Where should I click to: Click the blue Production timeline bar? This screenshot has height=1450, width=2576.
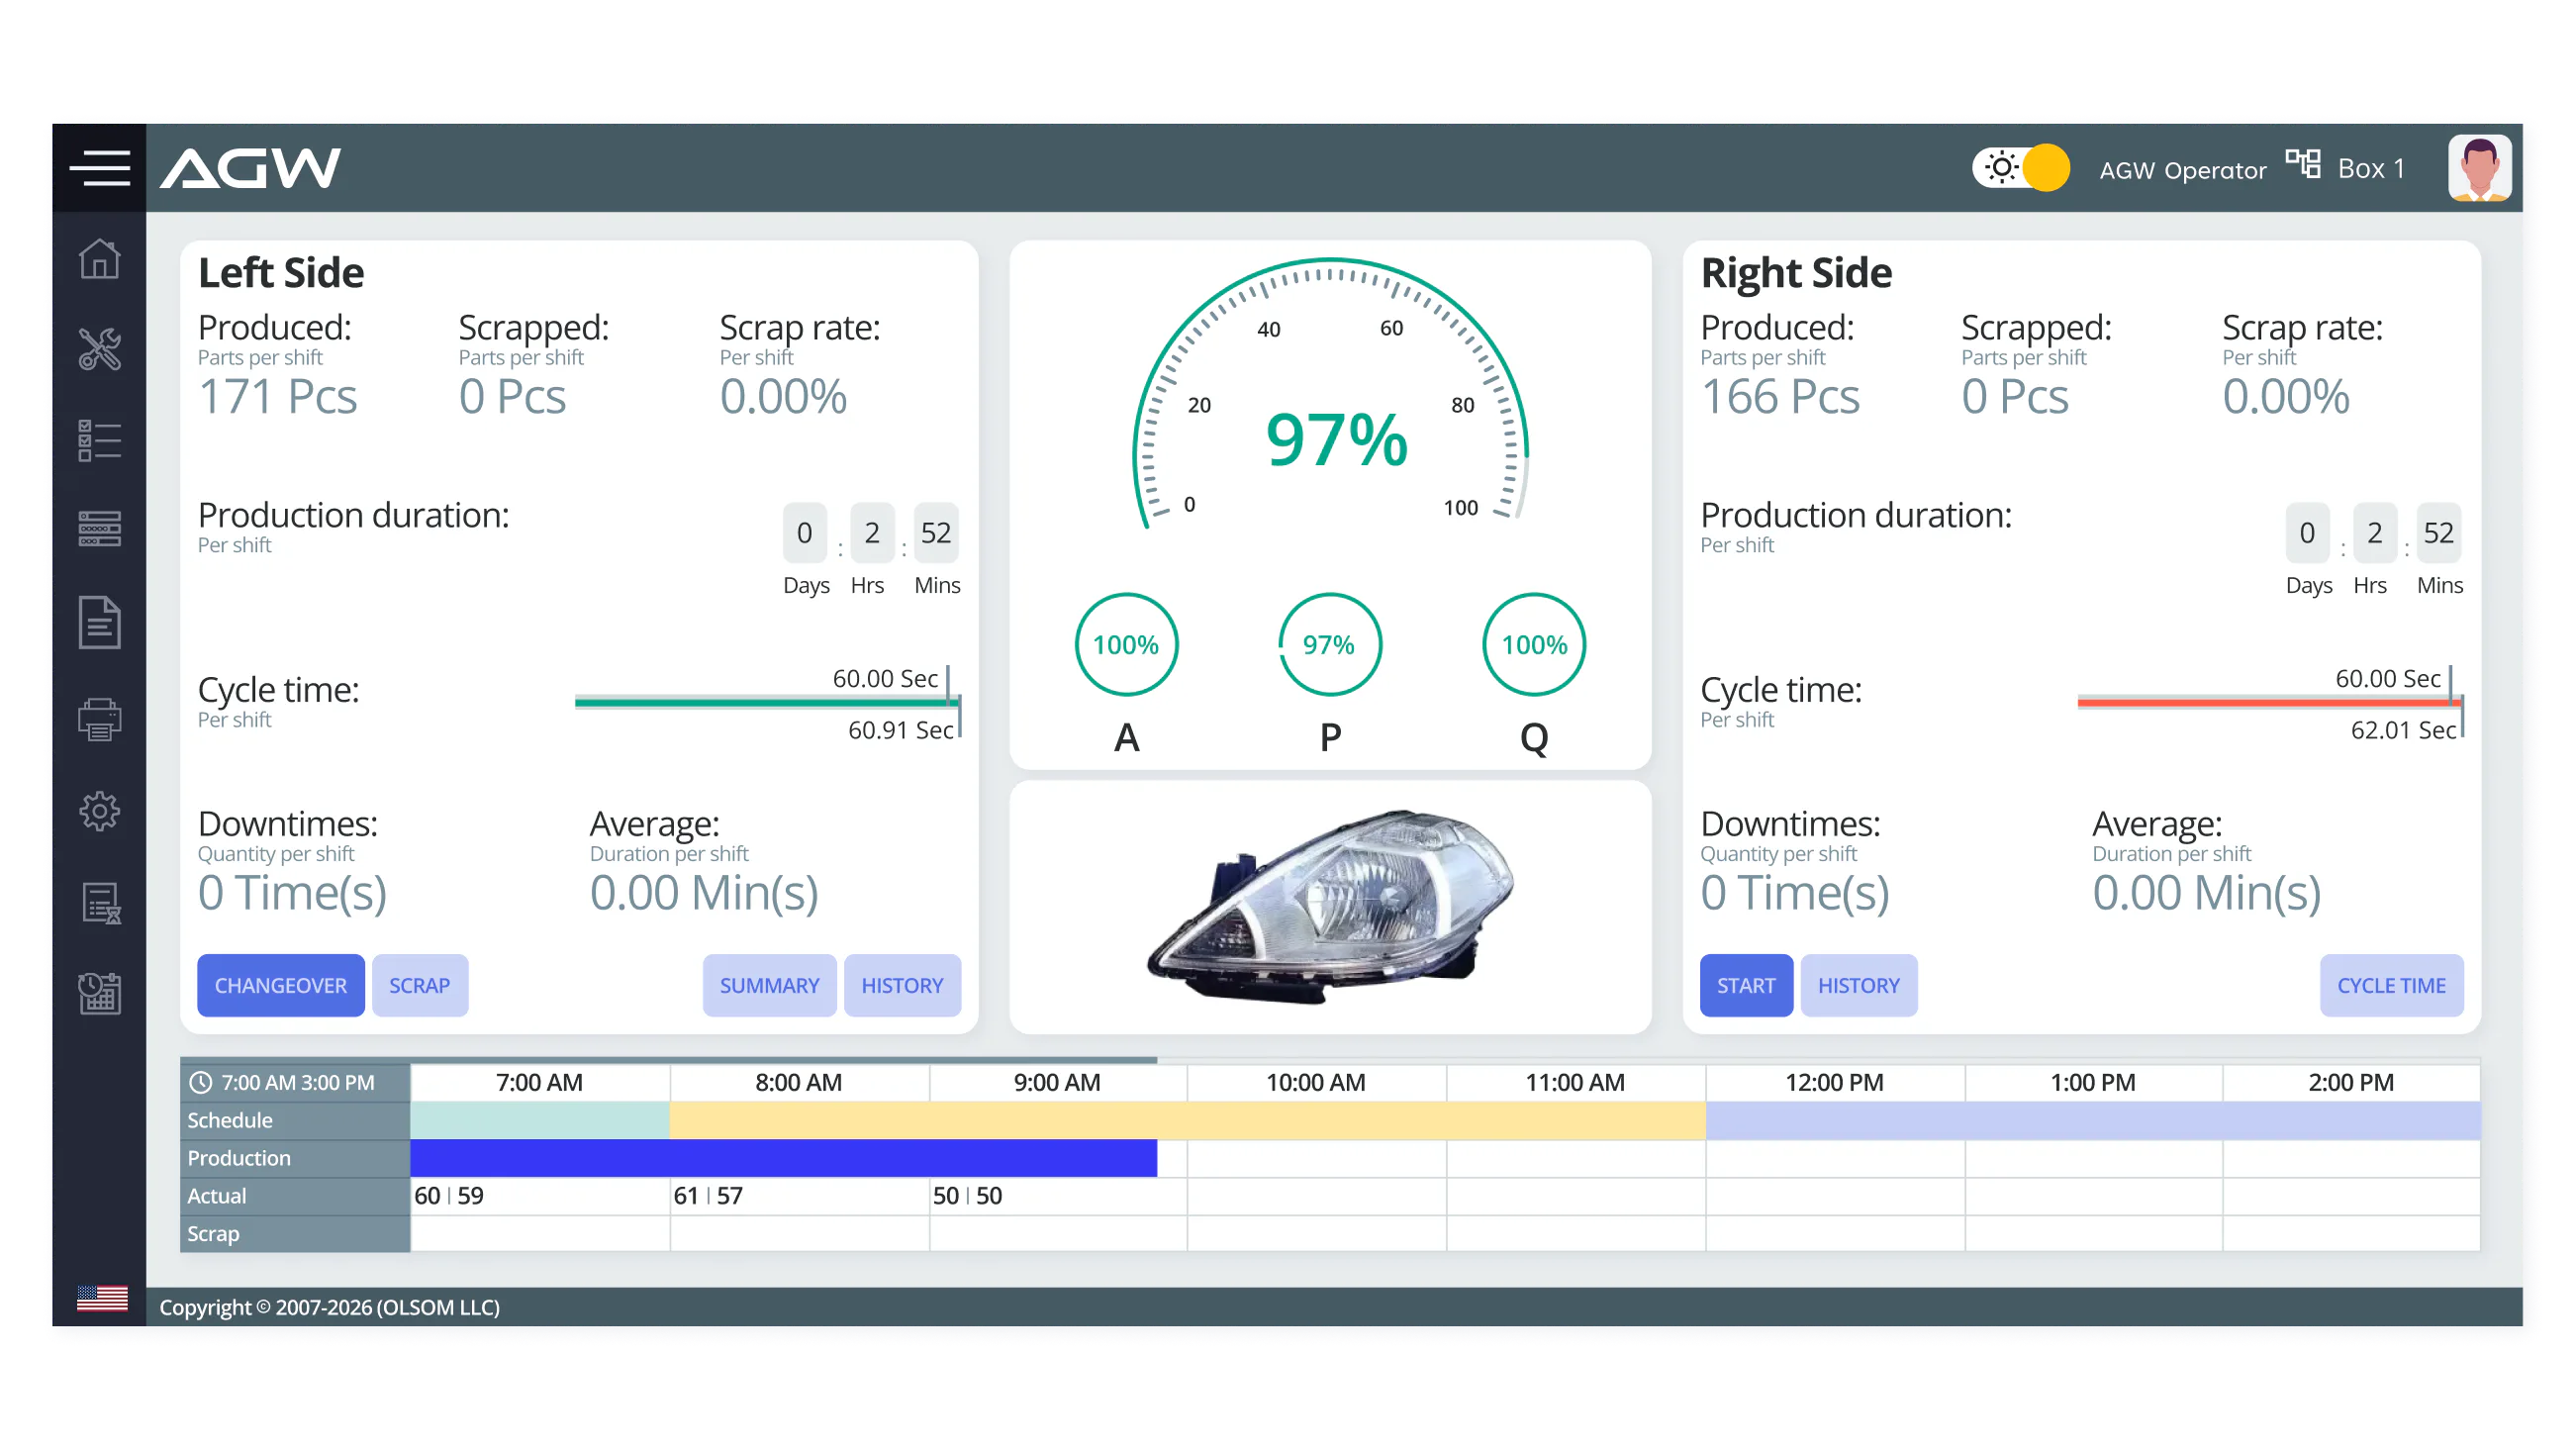click(x=783, y=1158)
